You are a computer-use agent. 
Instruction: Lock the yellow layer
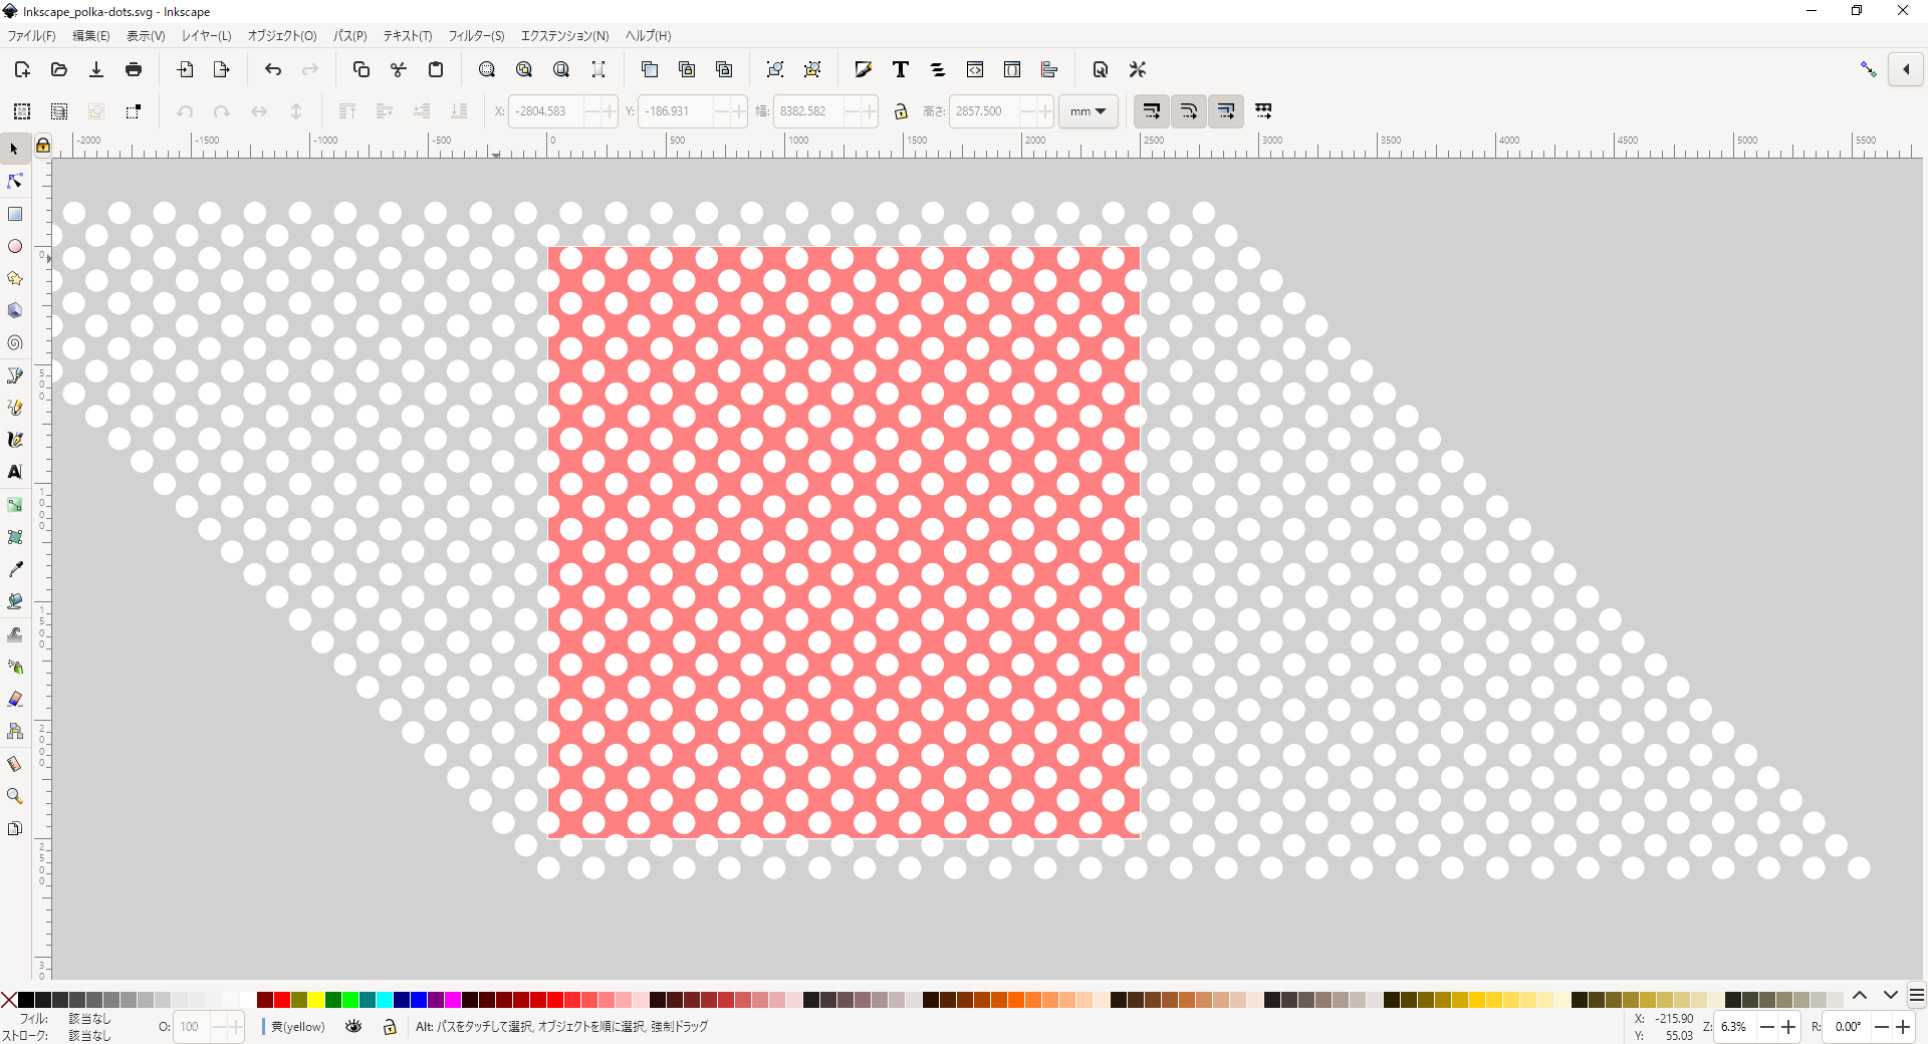[390, 1027]
